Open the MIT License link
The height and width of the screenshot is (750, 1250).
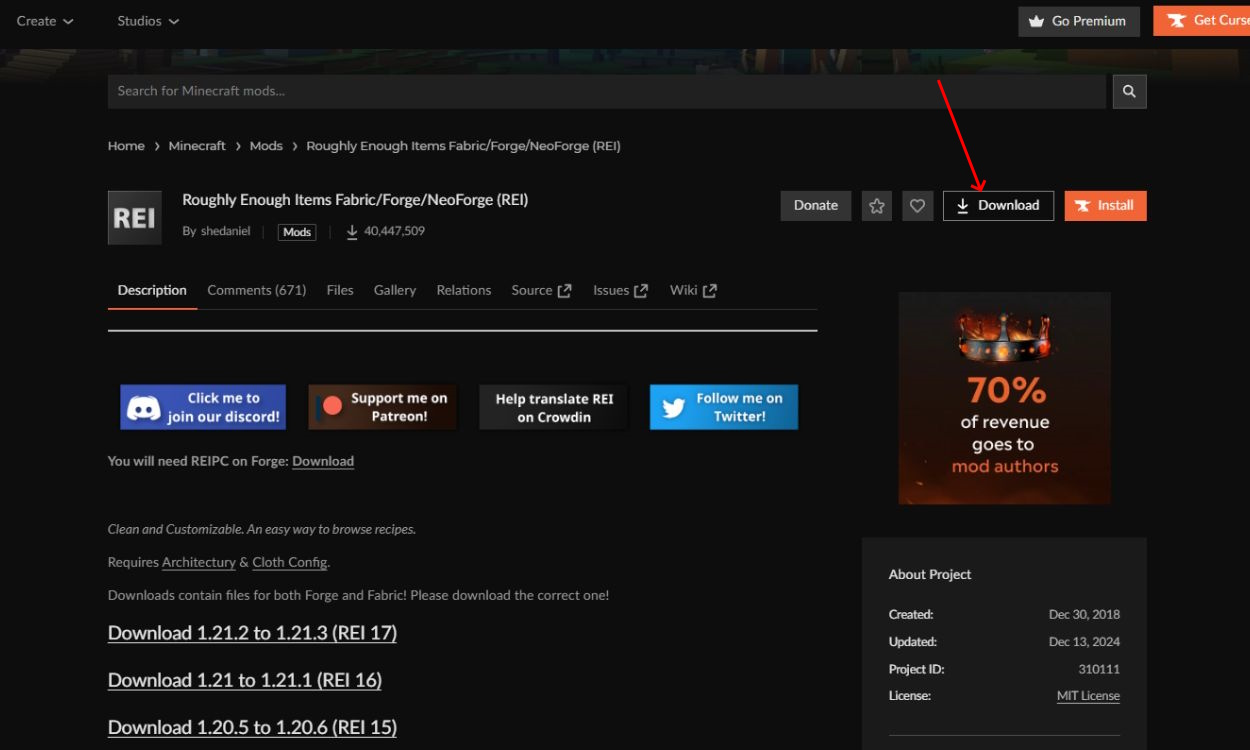coord(1088,695)
